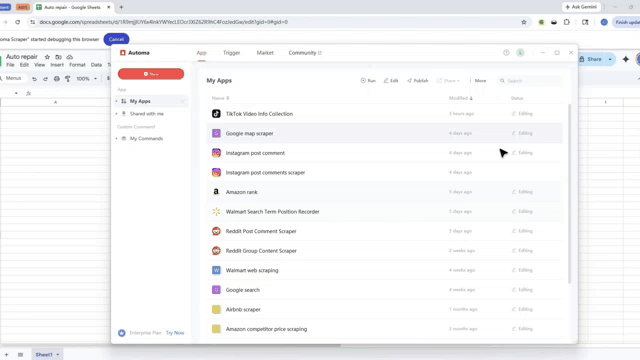
Task: Click the Reddit Group Content Scraper icon
Action: click(216, 251)
